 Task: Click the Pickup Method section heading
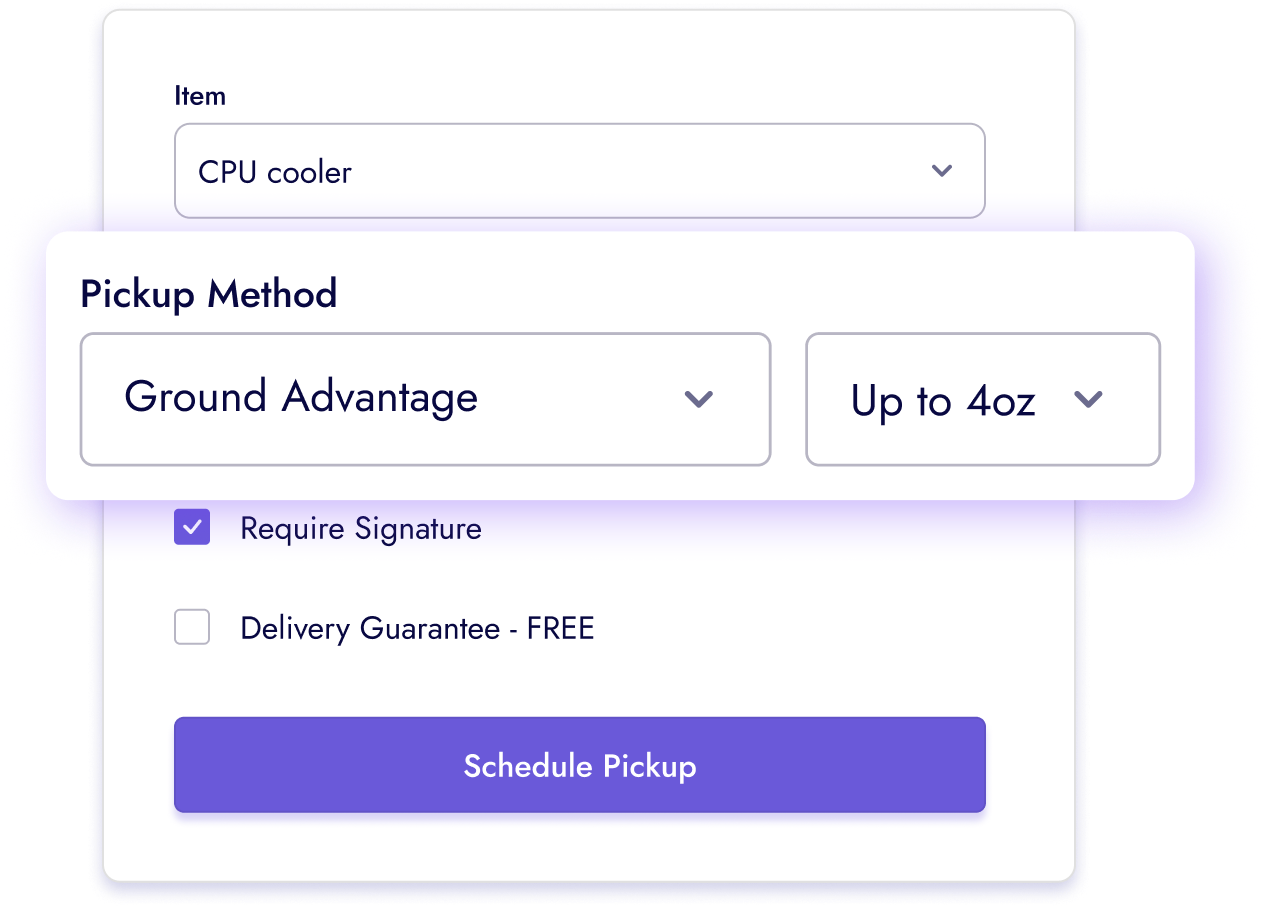click(208, 294)
